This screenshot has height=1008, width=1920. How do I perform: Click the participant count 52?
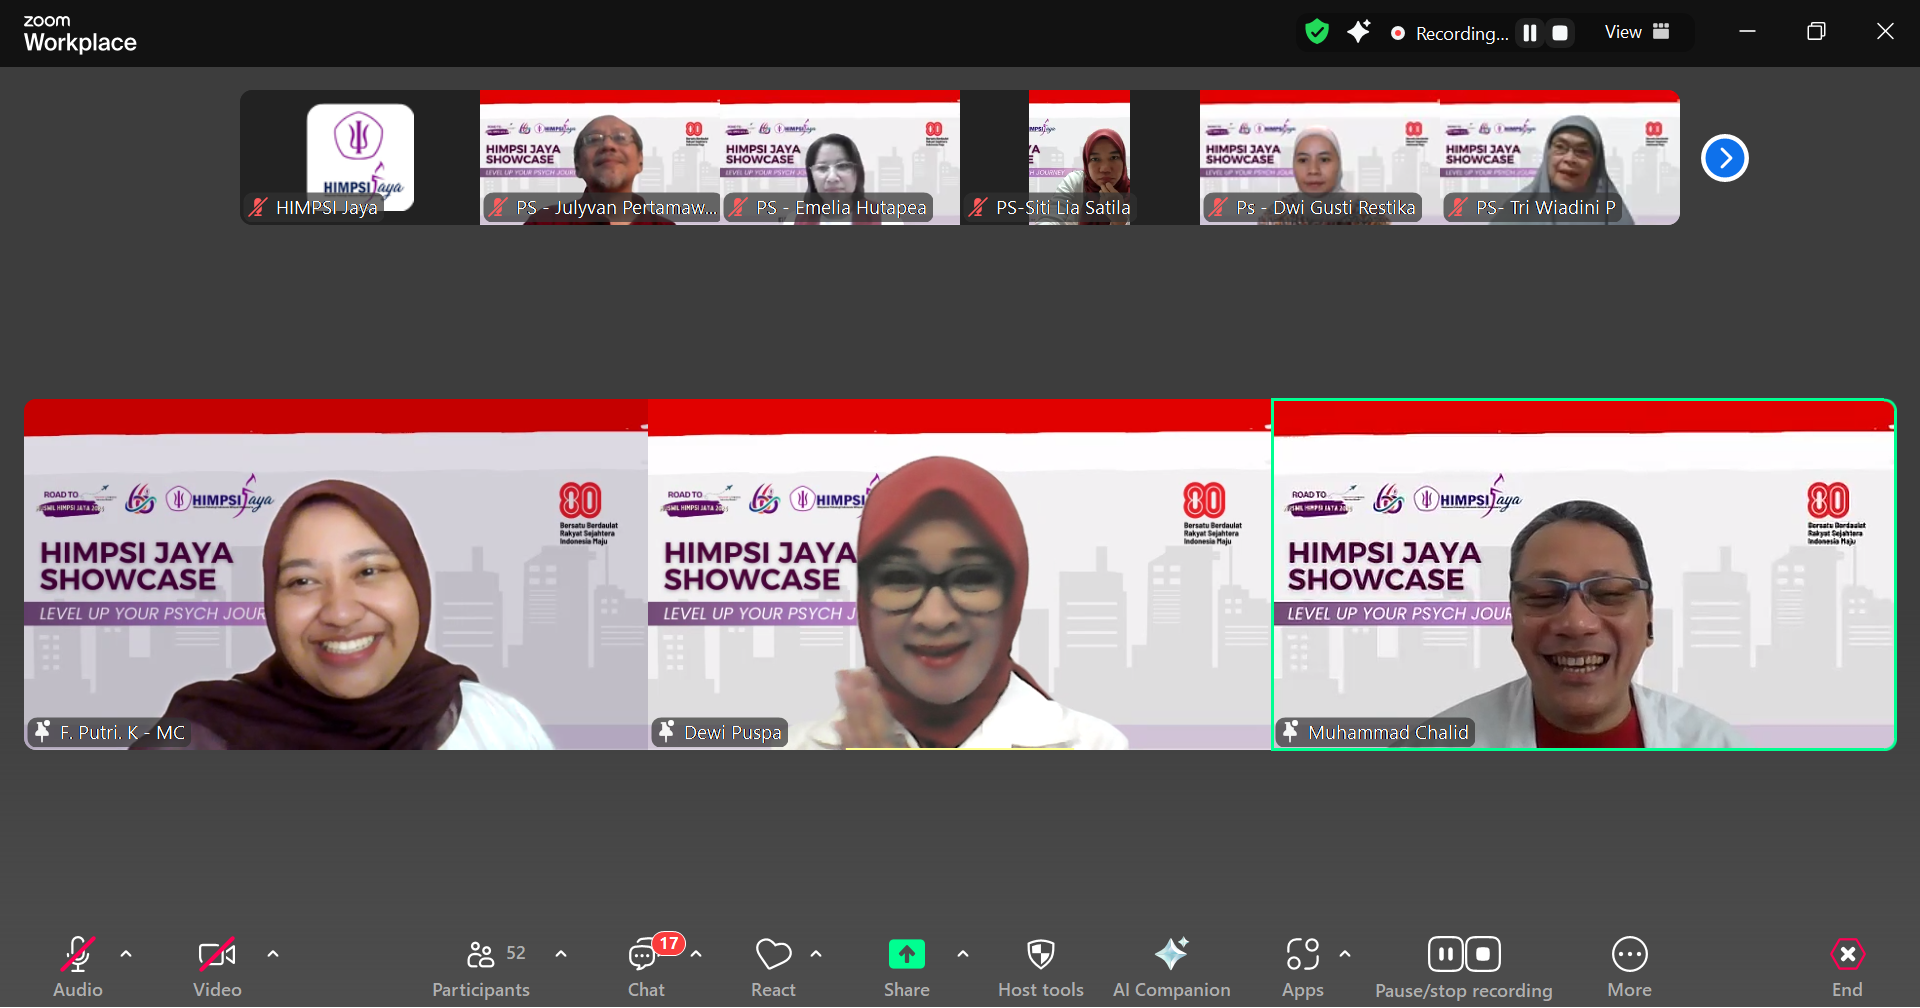(x=516, y=953)
